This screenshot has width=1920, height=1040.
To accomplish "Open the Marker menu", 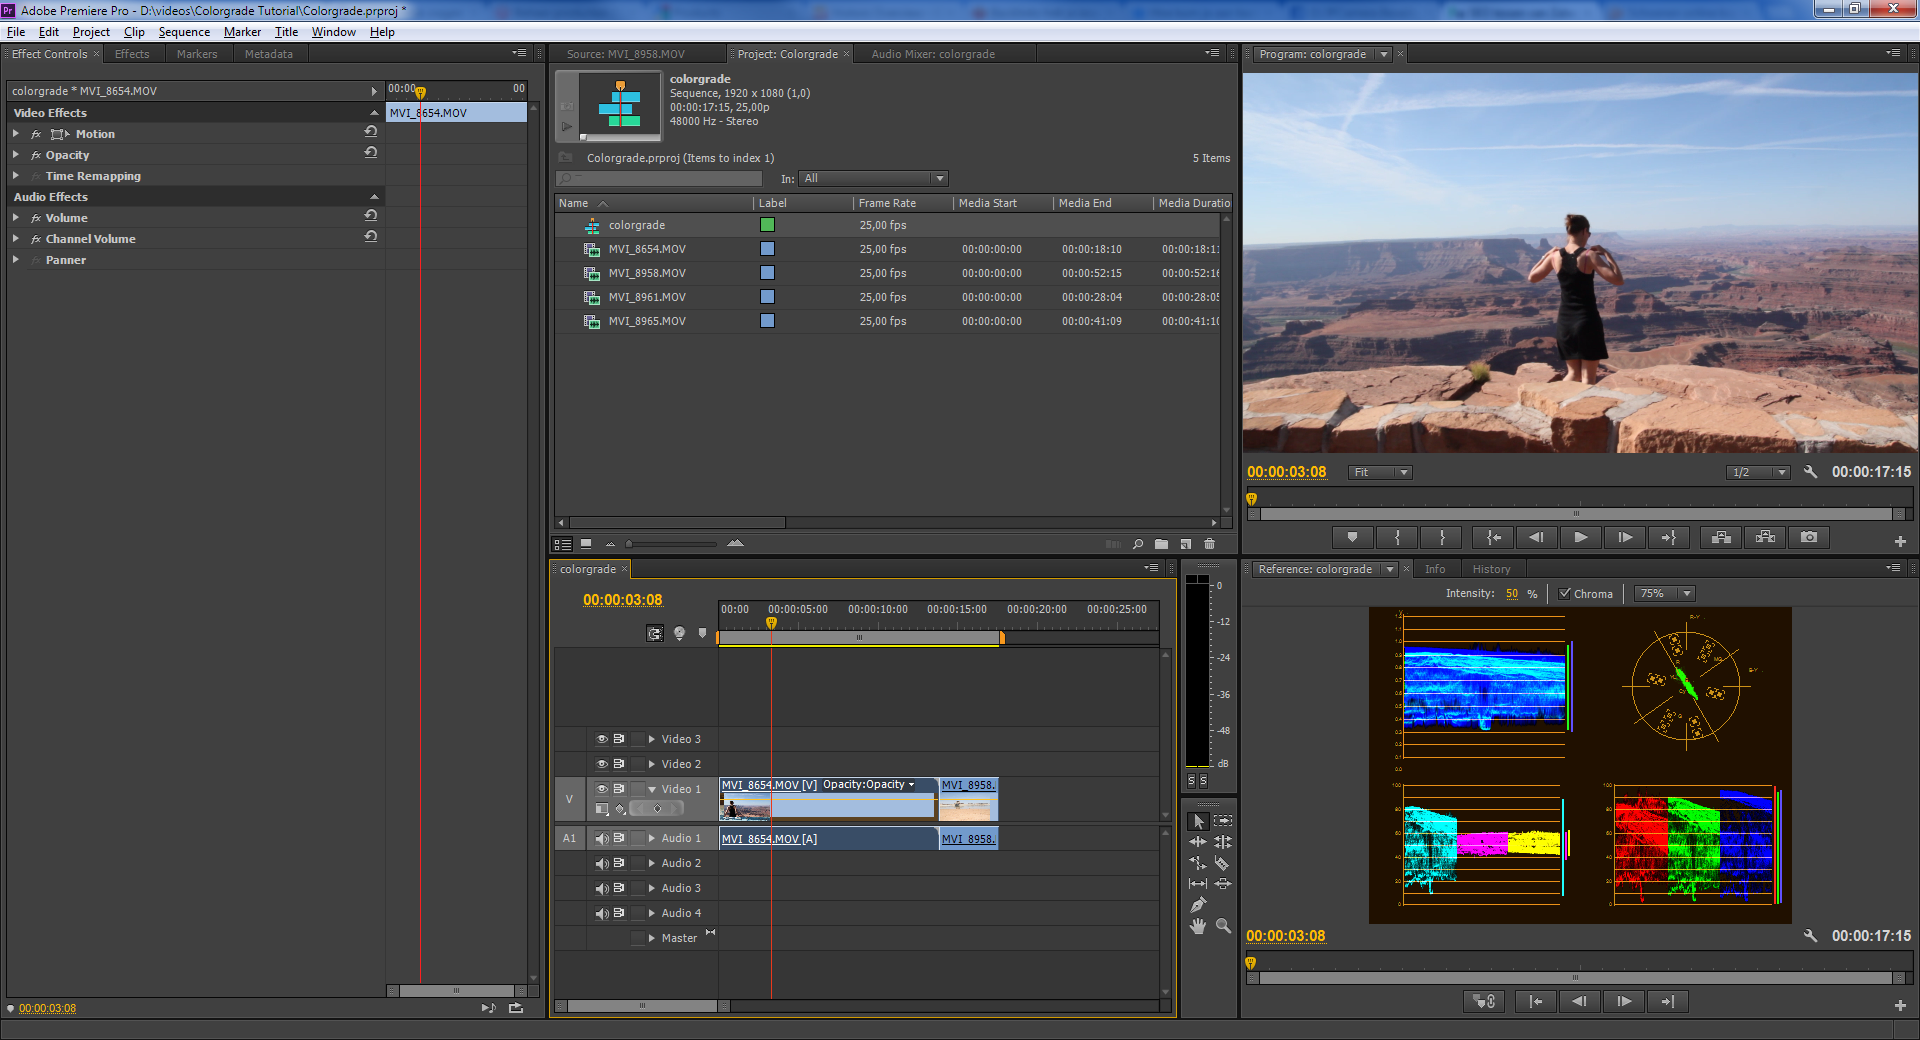I will (x=242, y=32).
